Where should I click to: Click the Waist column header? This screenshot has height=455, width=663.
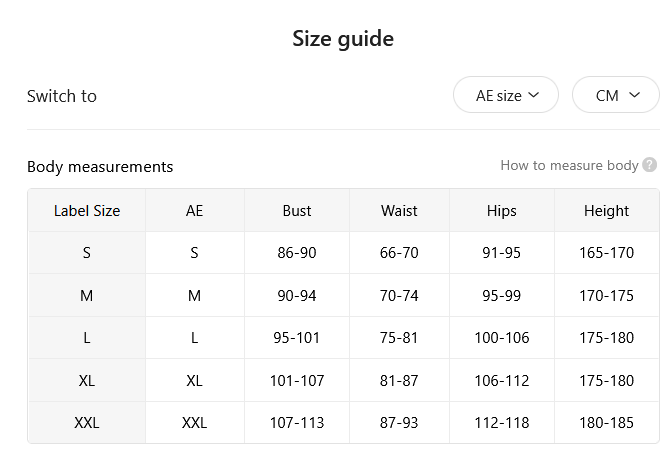399,211
